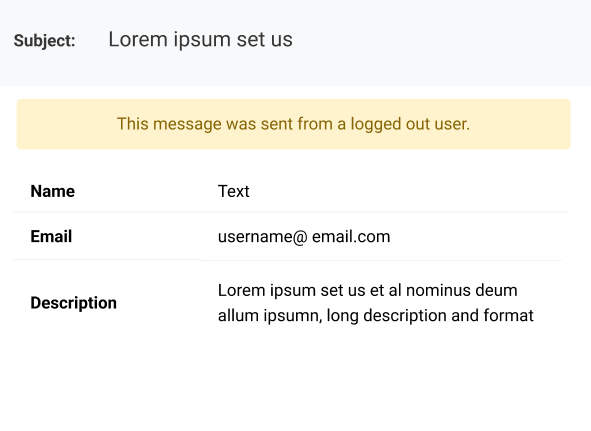Click 'long description' in the description text
Viewport: 591px width, 431px height.
[x=386, y=316]
